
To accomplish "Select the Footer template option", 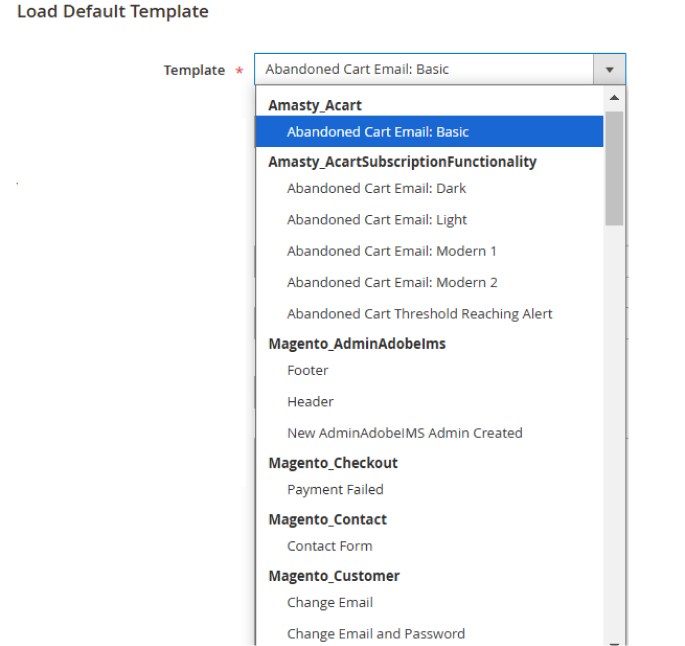I will pos(429,370).
